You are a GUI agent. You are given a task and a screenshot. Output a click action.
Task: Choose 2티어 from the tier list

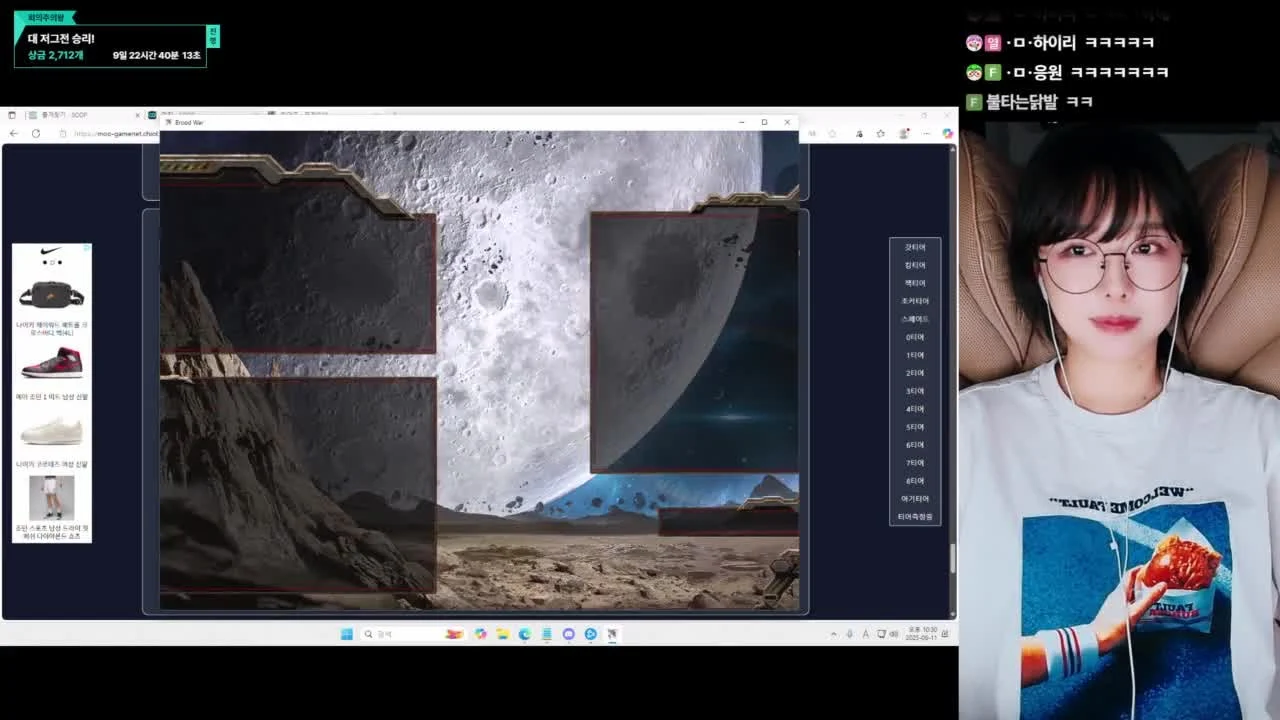[915, 373]
